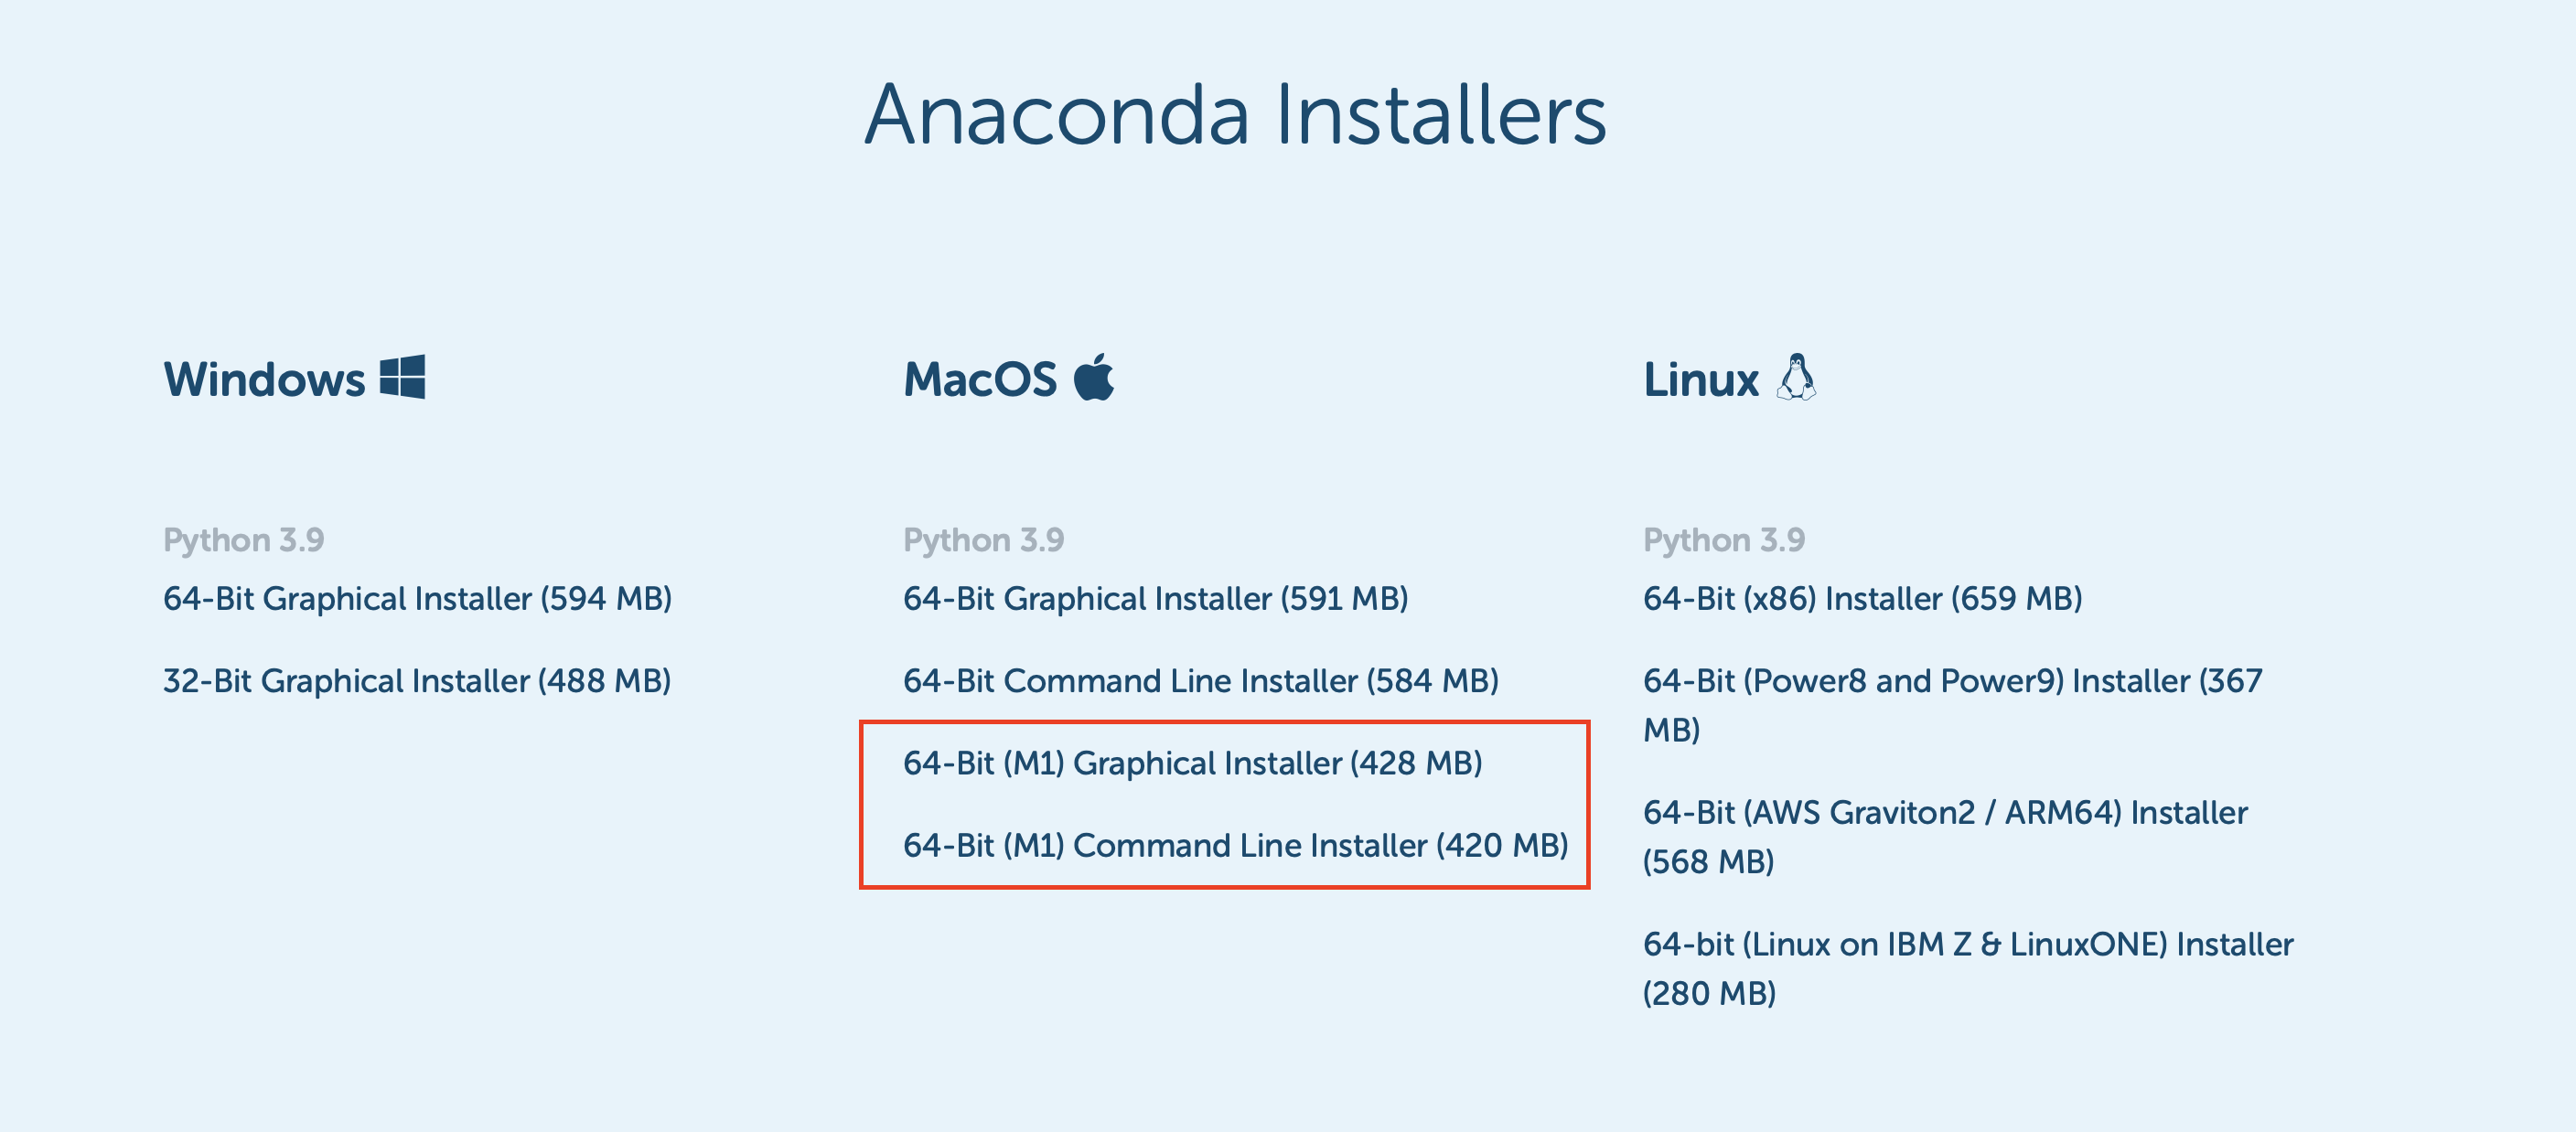Click the IBM Z & LinuxONE Installer link

pos(1967,944)
